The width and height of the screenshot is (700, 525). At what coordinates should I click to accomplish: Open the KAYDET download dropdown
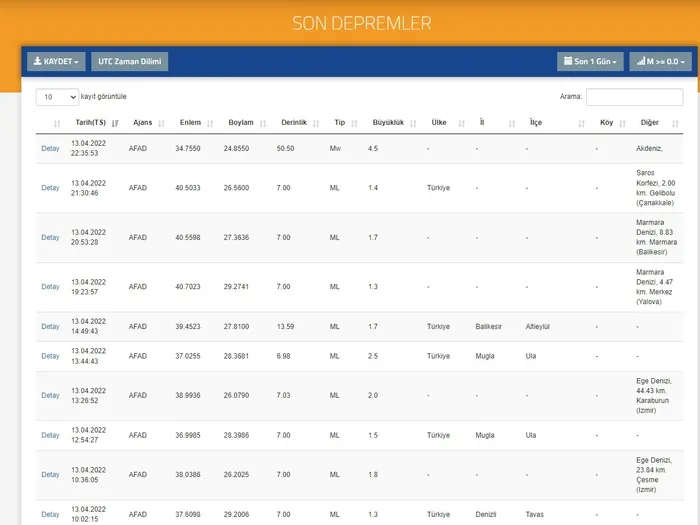56,62
